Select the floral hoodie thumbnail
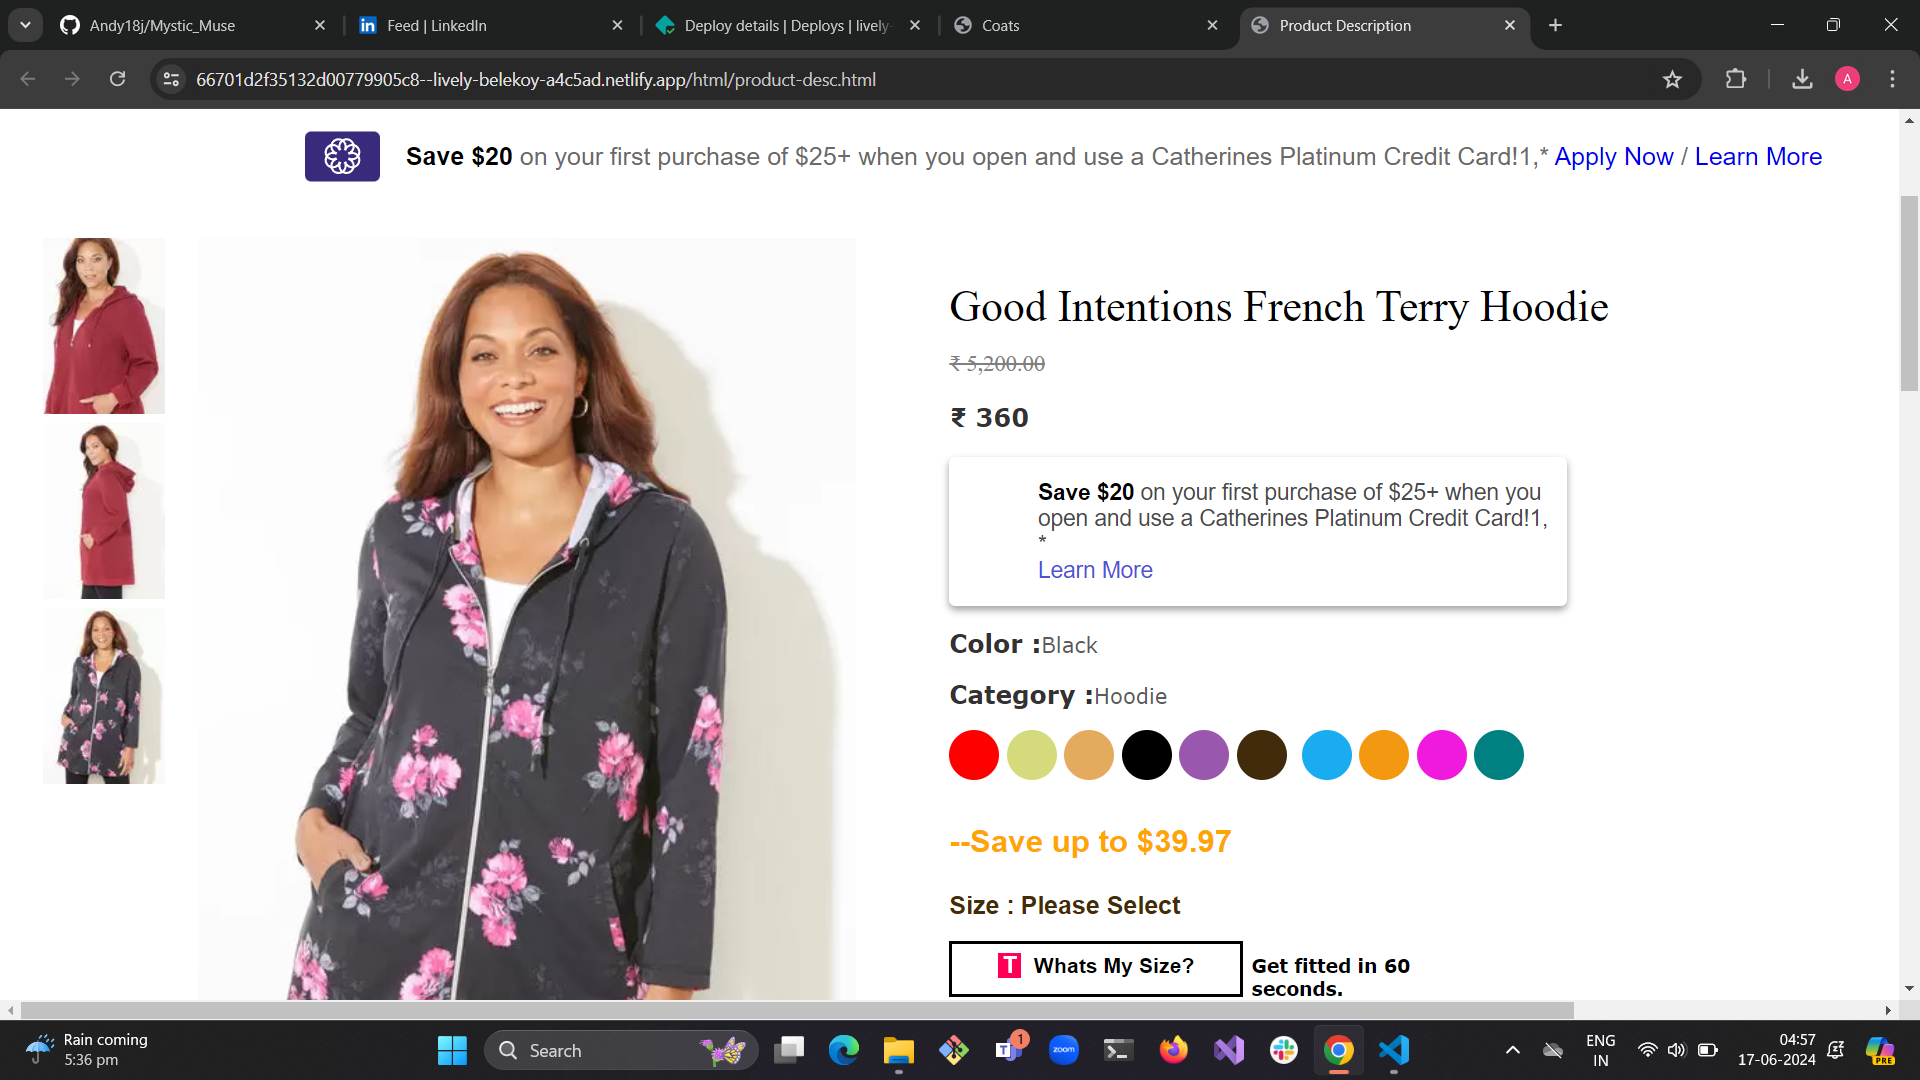Screen dimensions: 1920x1080 pyautogui.click(x=103, y=696)
